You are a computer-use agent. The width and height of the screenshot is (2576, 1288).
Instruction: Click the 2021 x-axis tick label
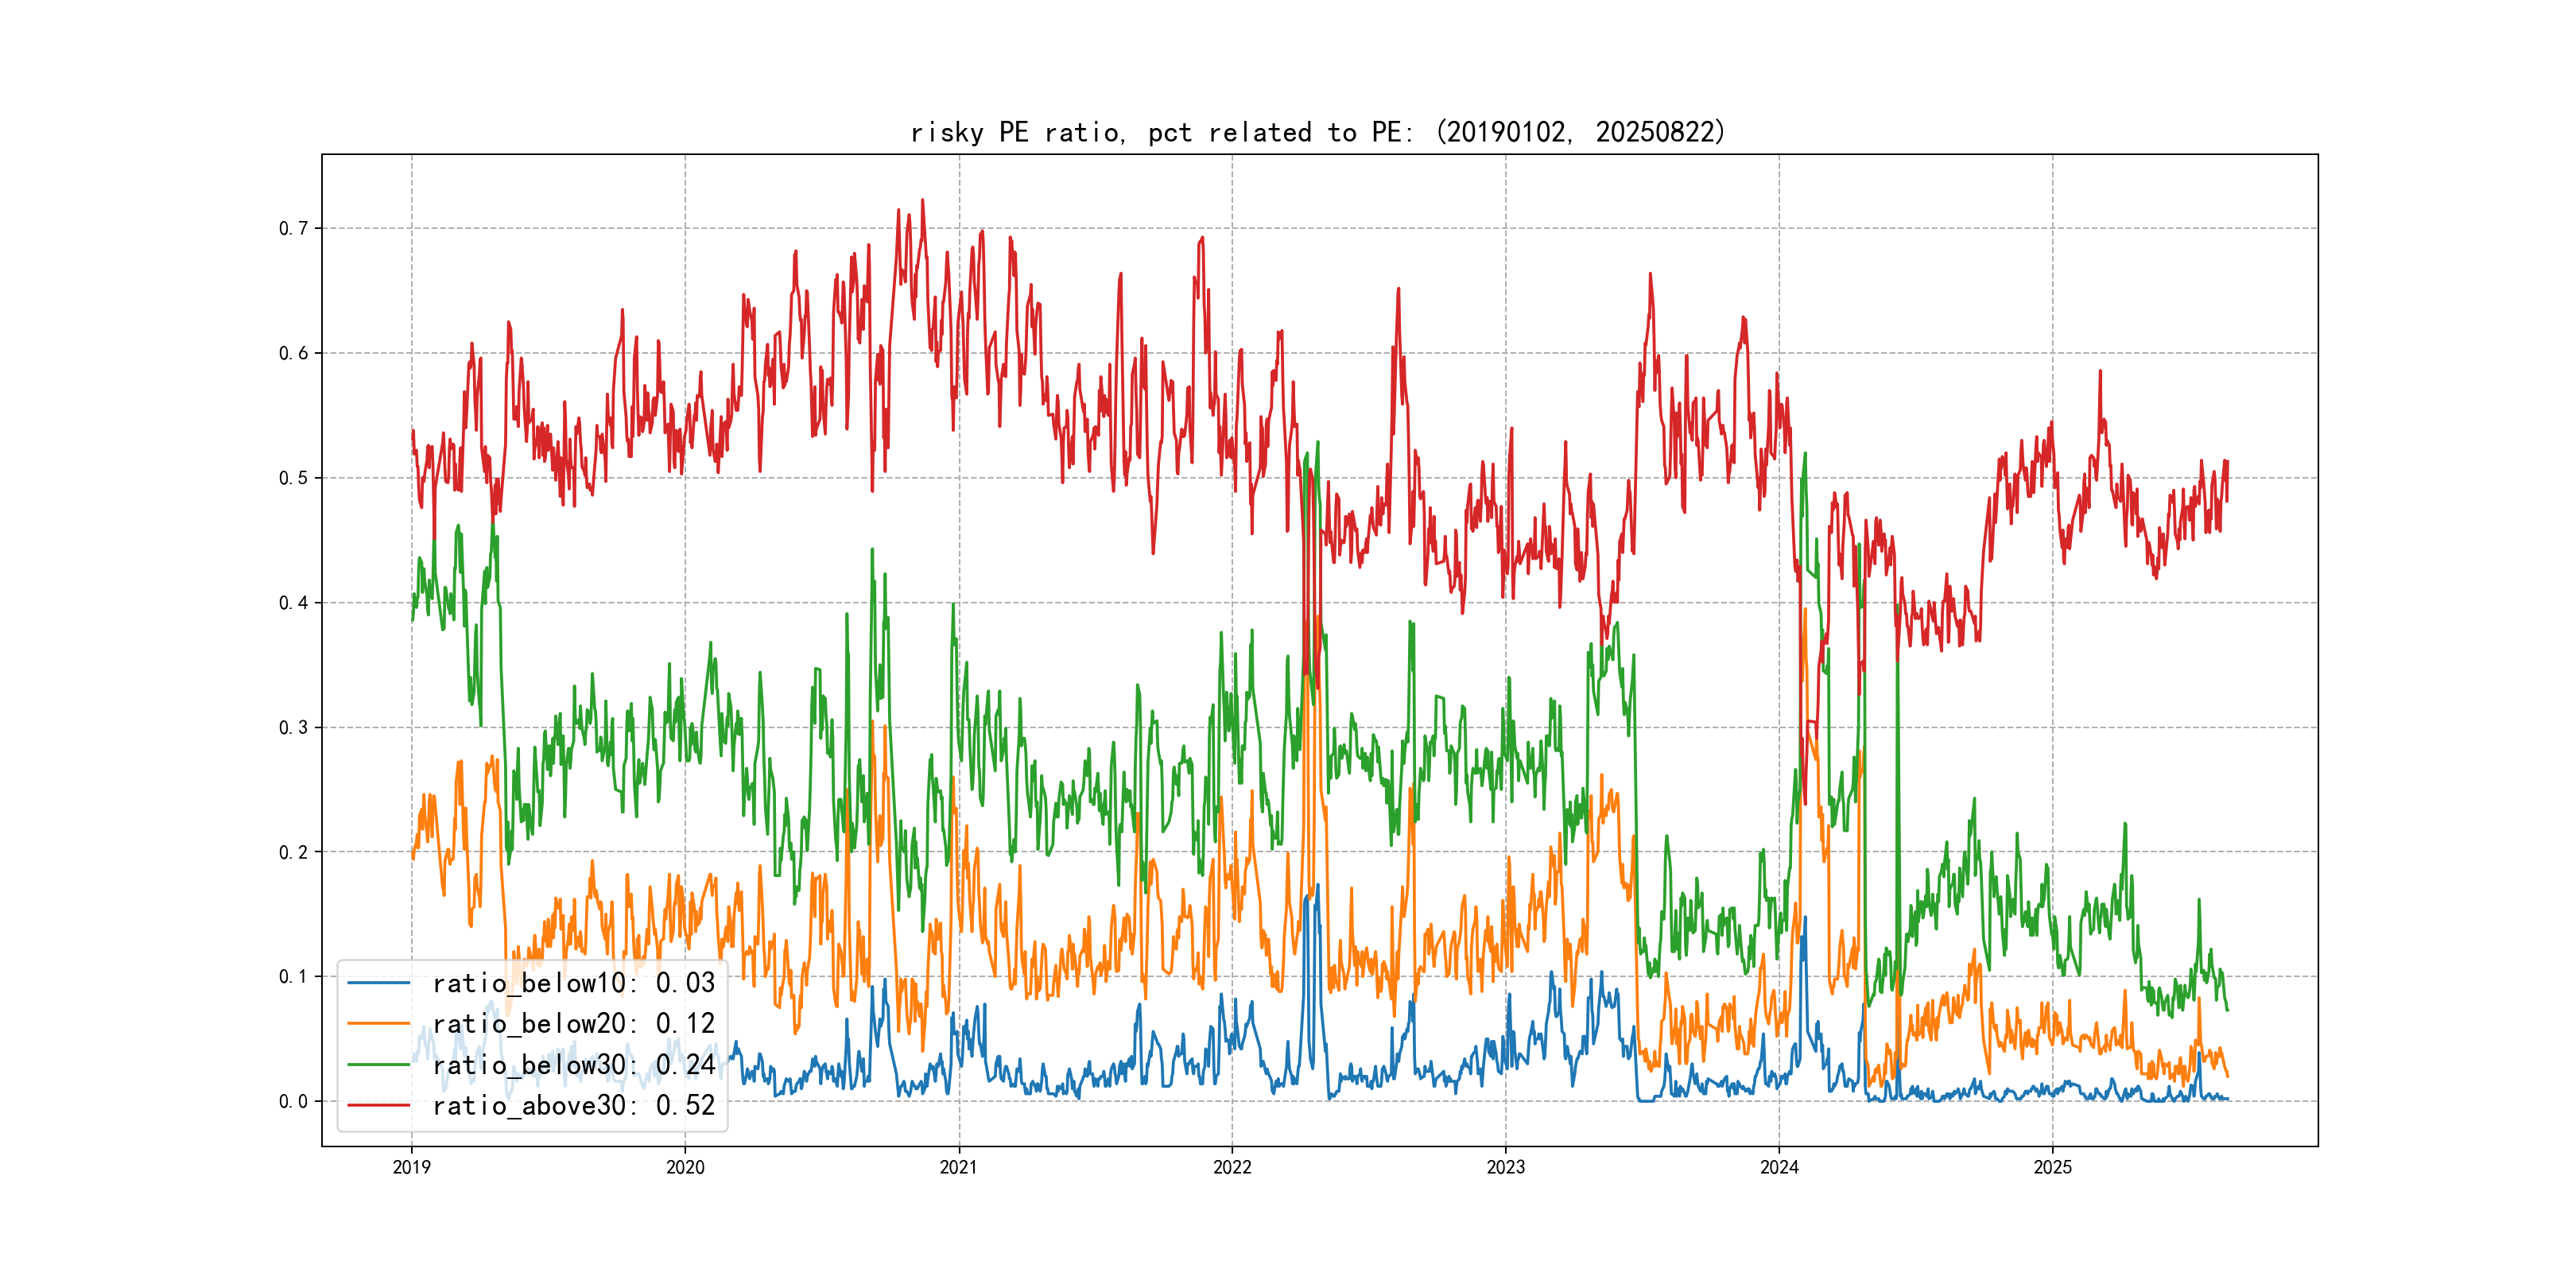(959, 1167)
